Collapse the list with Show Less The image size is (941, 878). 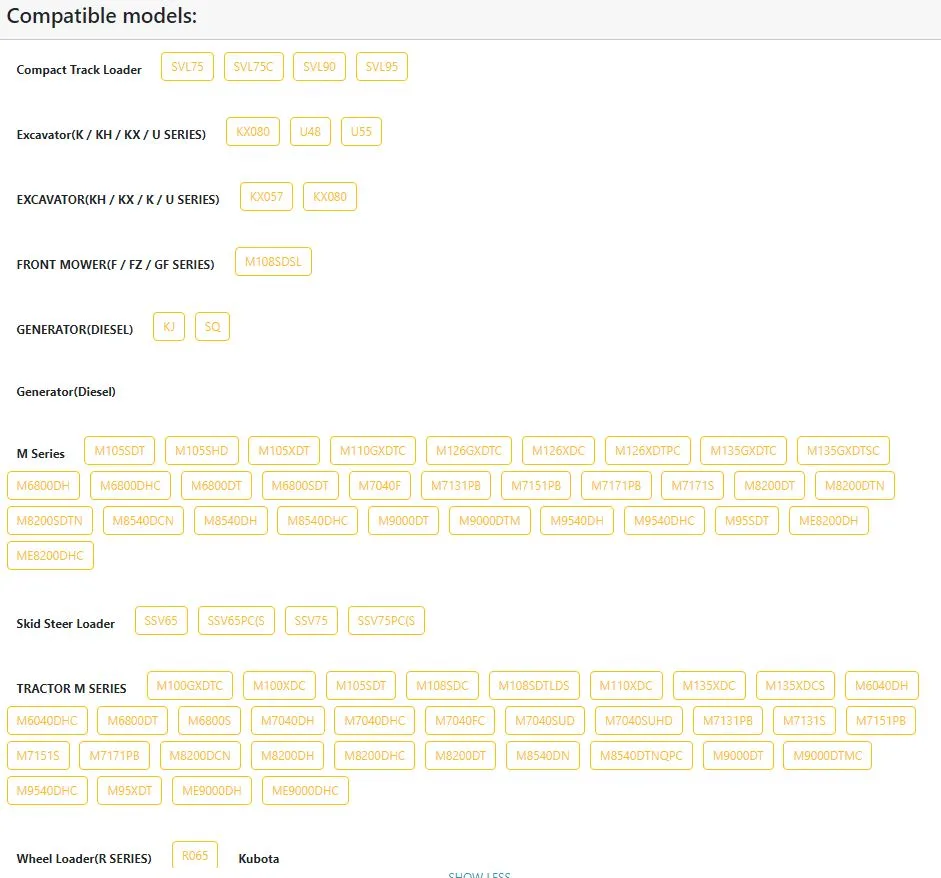[x=478, y=874]
